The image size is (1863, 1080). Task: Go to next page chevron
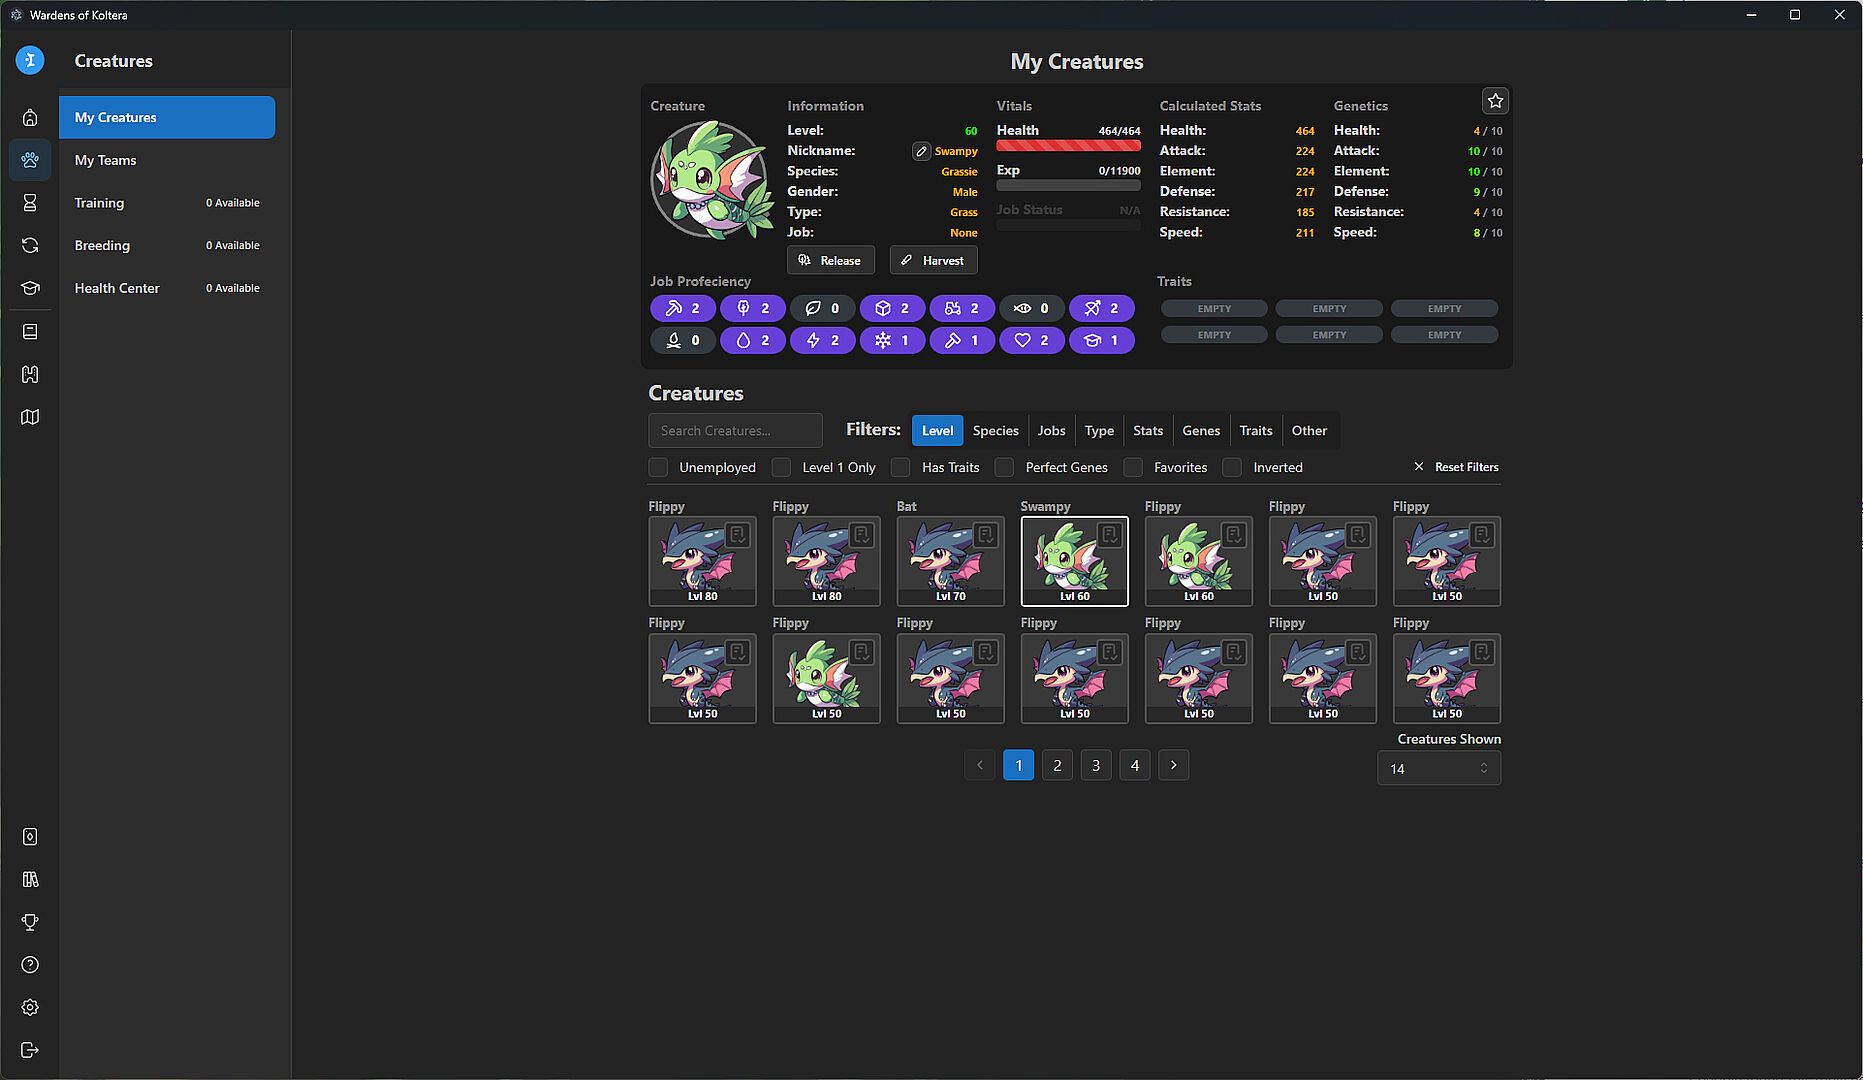(1173, 765)
